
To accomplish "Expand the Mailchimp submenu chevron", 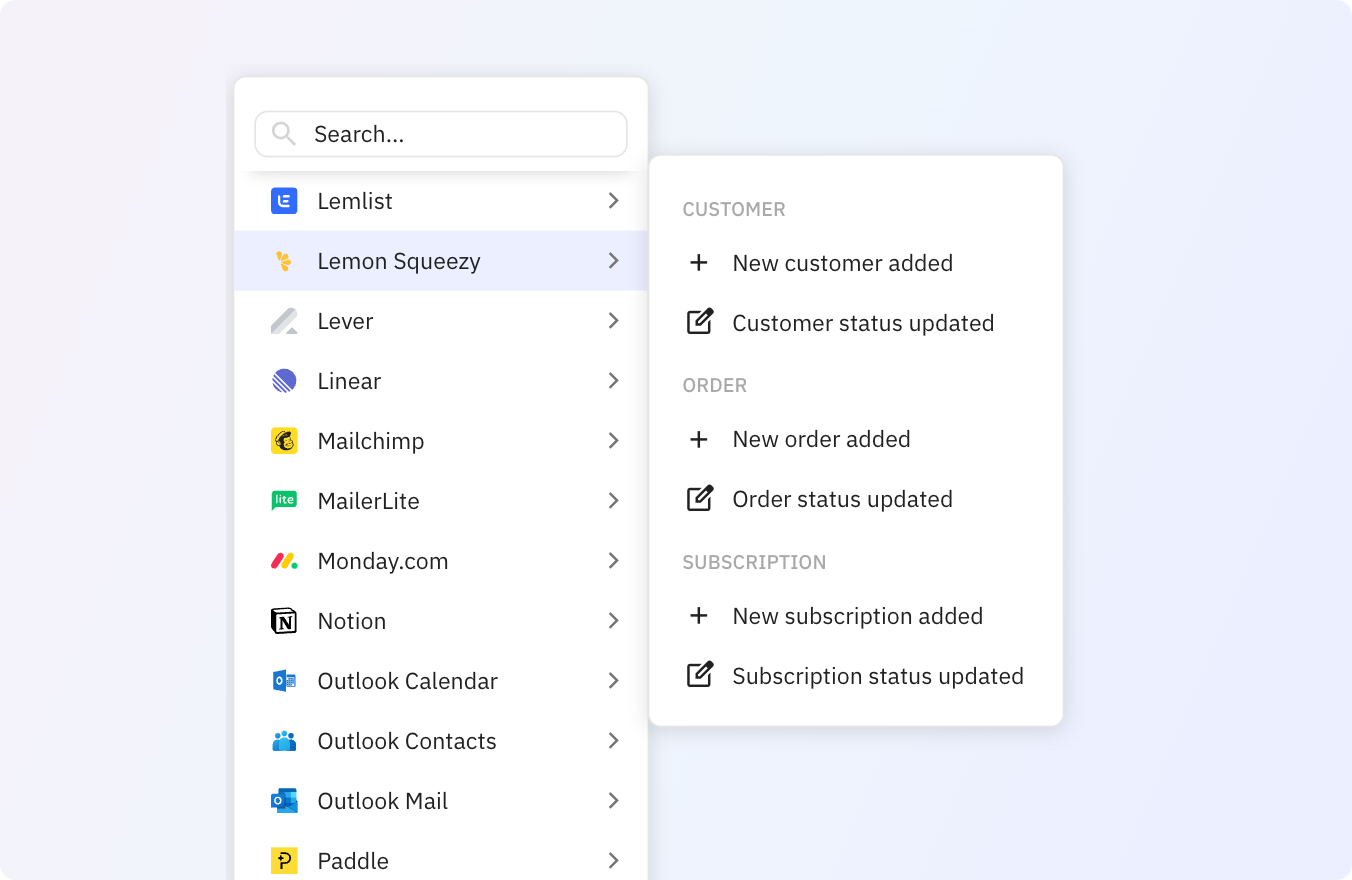I will click(614, 441).
